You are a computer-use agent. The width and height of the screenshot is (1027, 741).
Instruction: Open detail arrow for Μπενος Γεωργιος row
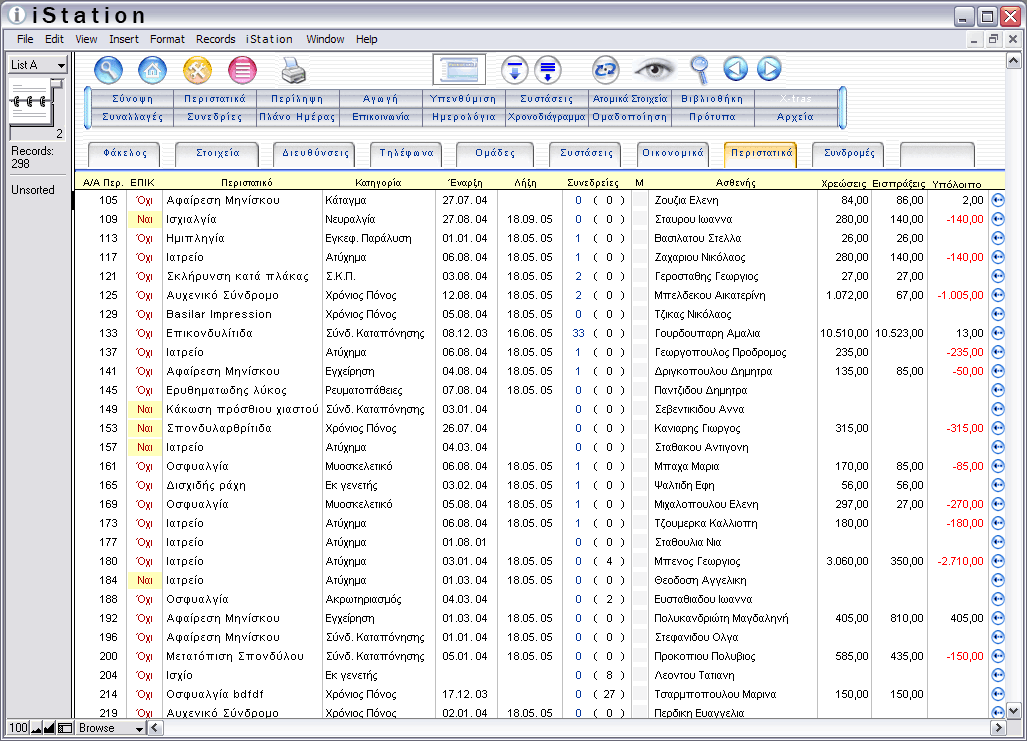[x=998, y=561]
